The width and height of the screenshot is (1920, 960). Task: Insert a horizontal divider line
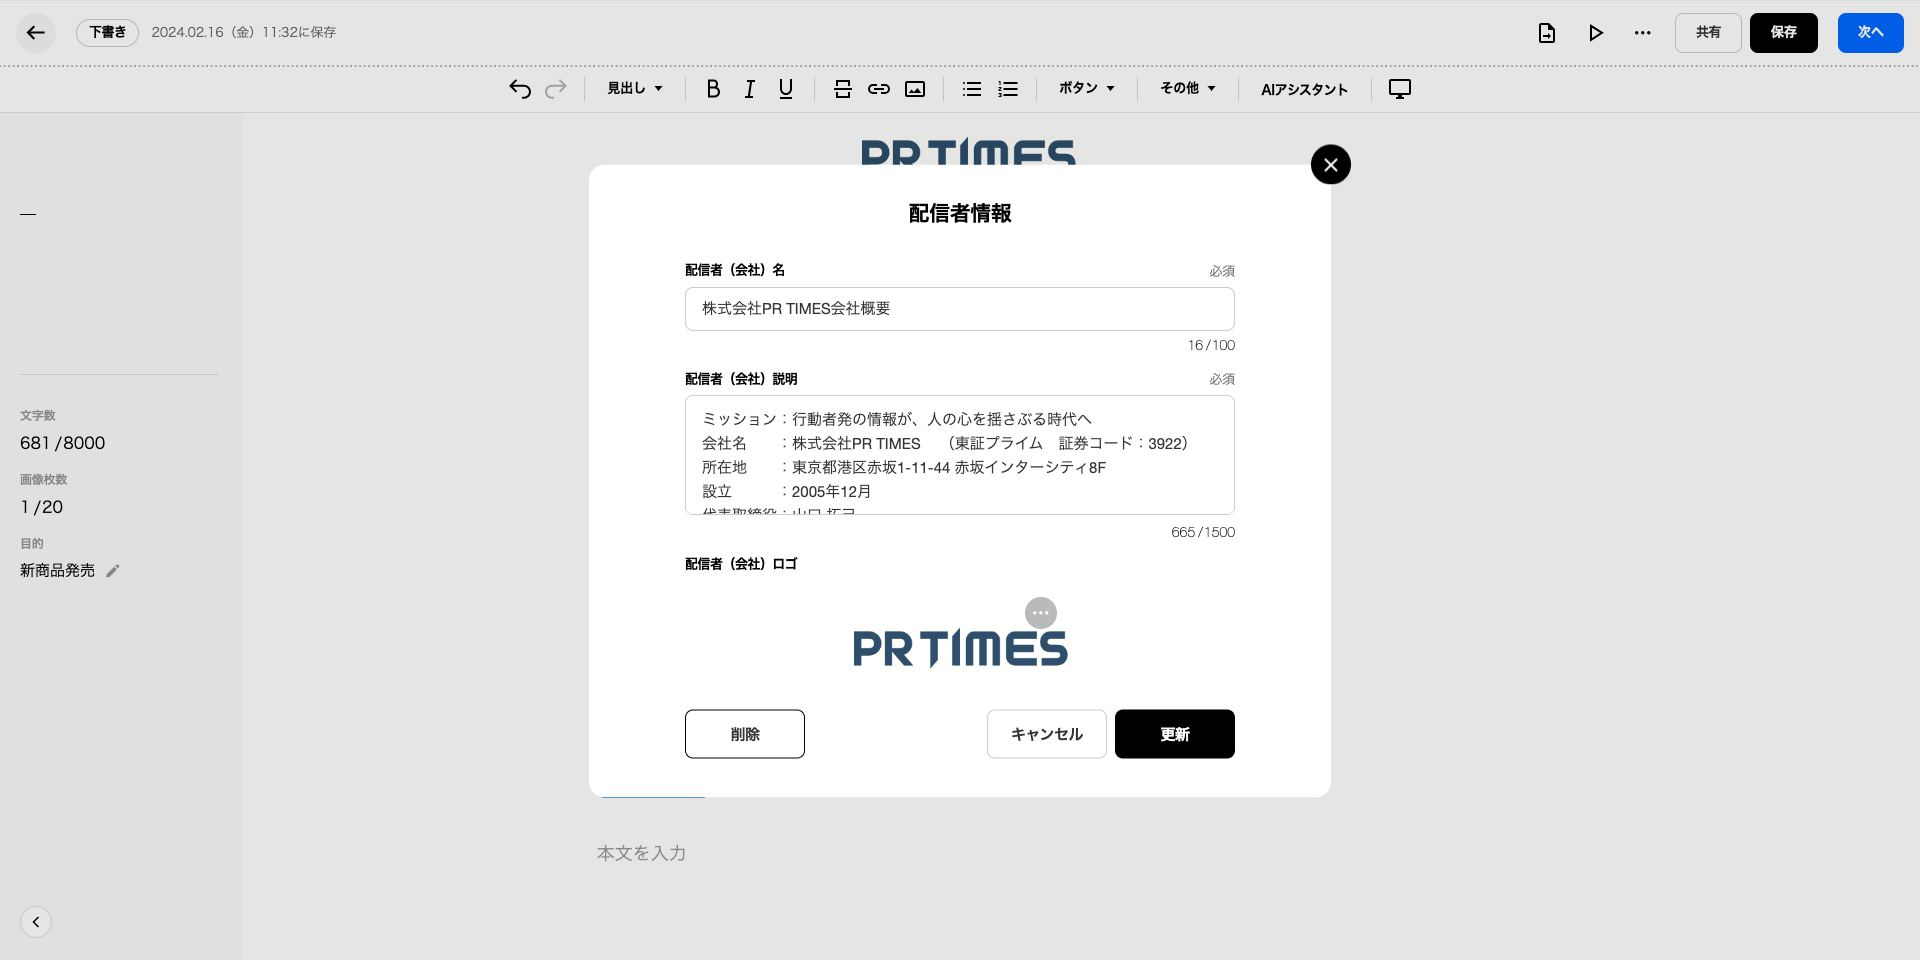coord(843,89)
